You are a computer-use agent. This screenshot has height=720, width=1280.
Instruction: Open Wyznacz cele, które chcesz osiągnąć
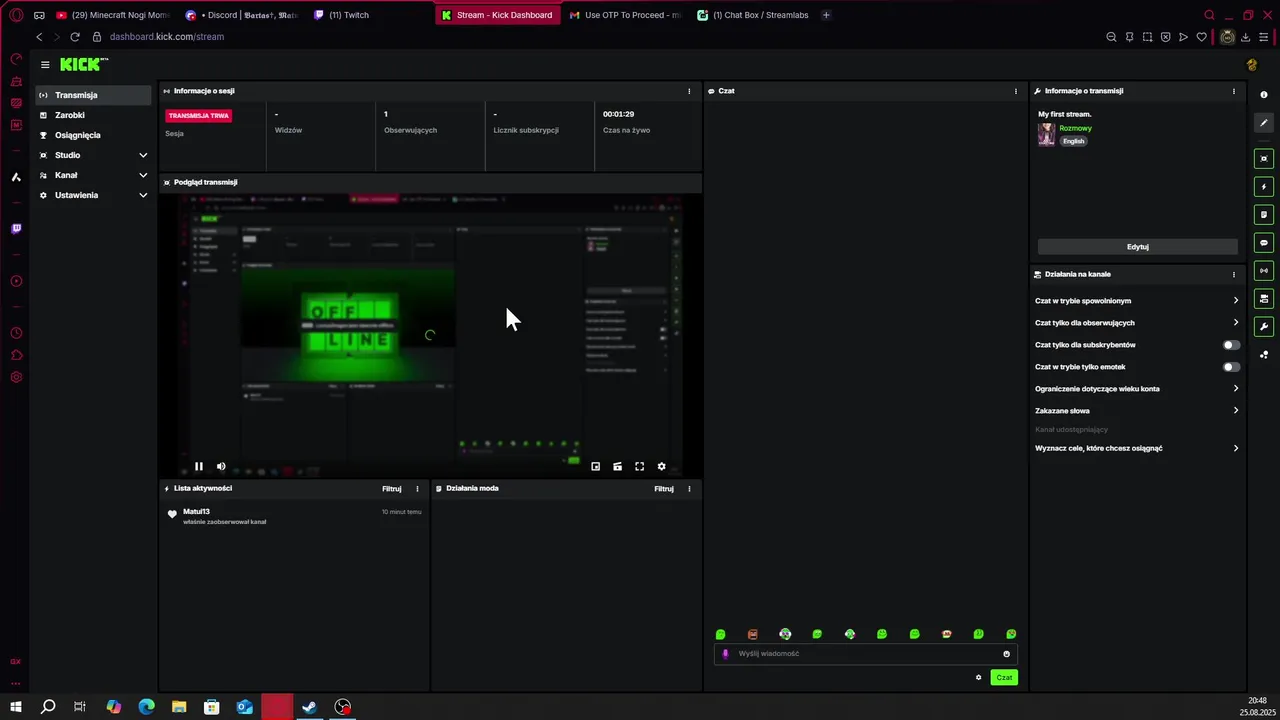tap(1137, 448)
